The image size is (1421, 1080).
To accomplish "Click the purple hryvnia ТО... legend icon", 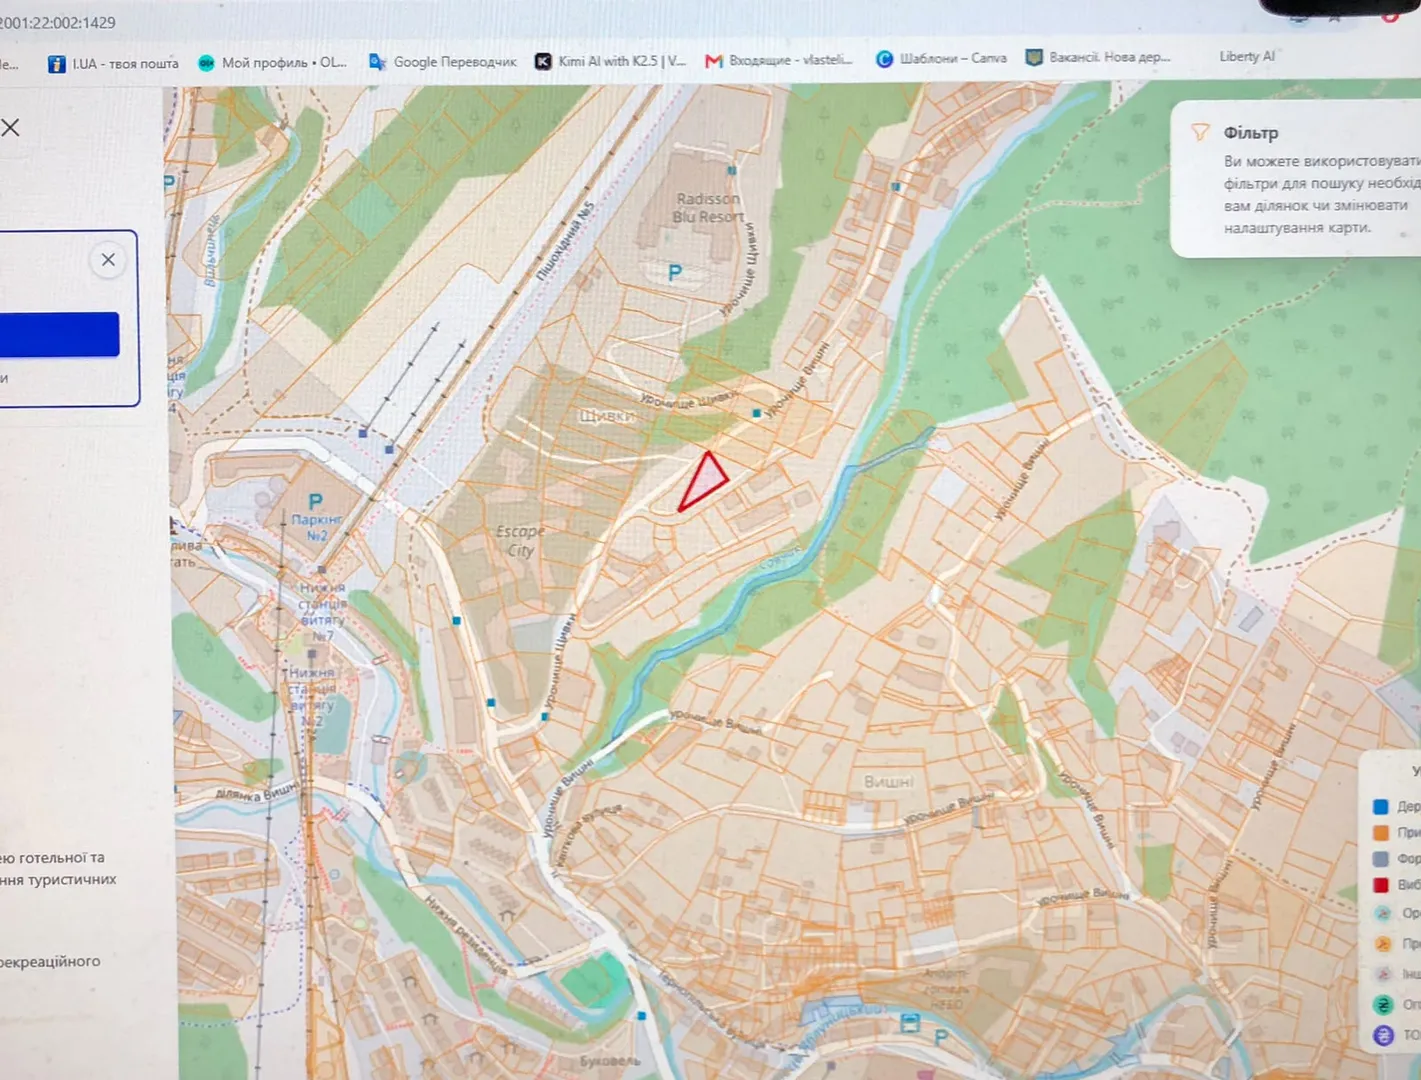I will point(1384,1035).
